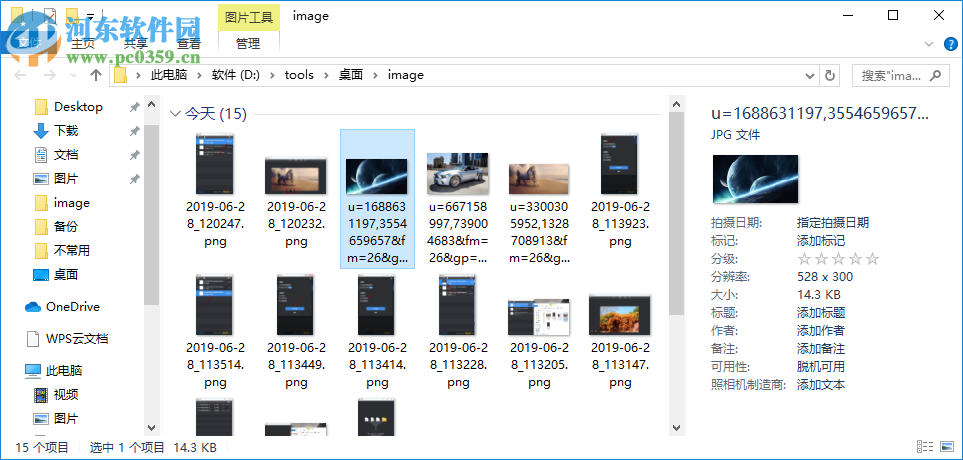Screen dimensions: 963x460
Task: Expand the ribbon with the chevron
Action: click(929, 44)
